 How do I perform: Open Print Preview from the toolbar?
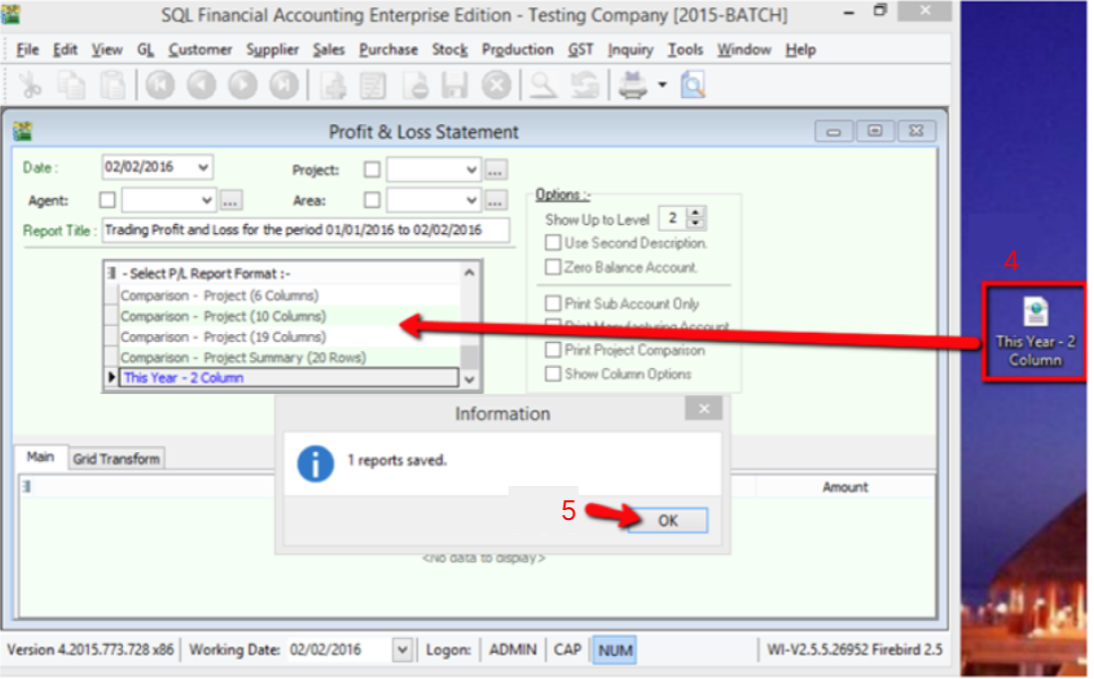(x=692, y=87)
